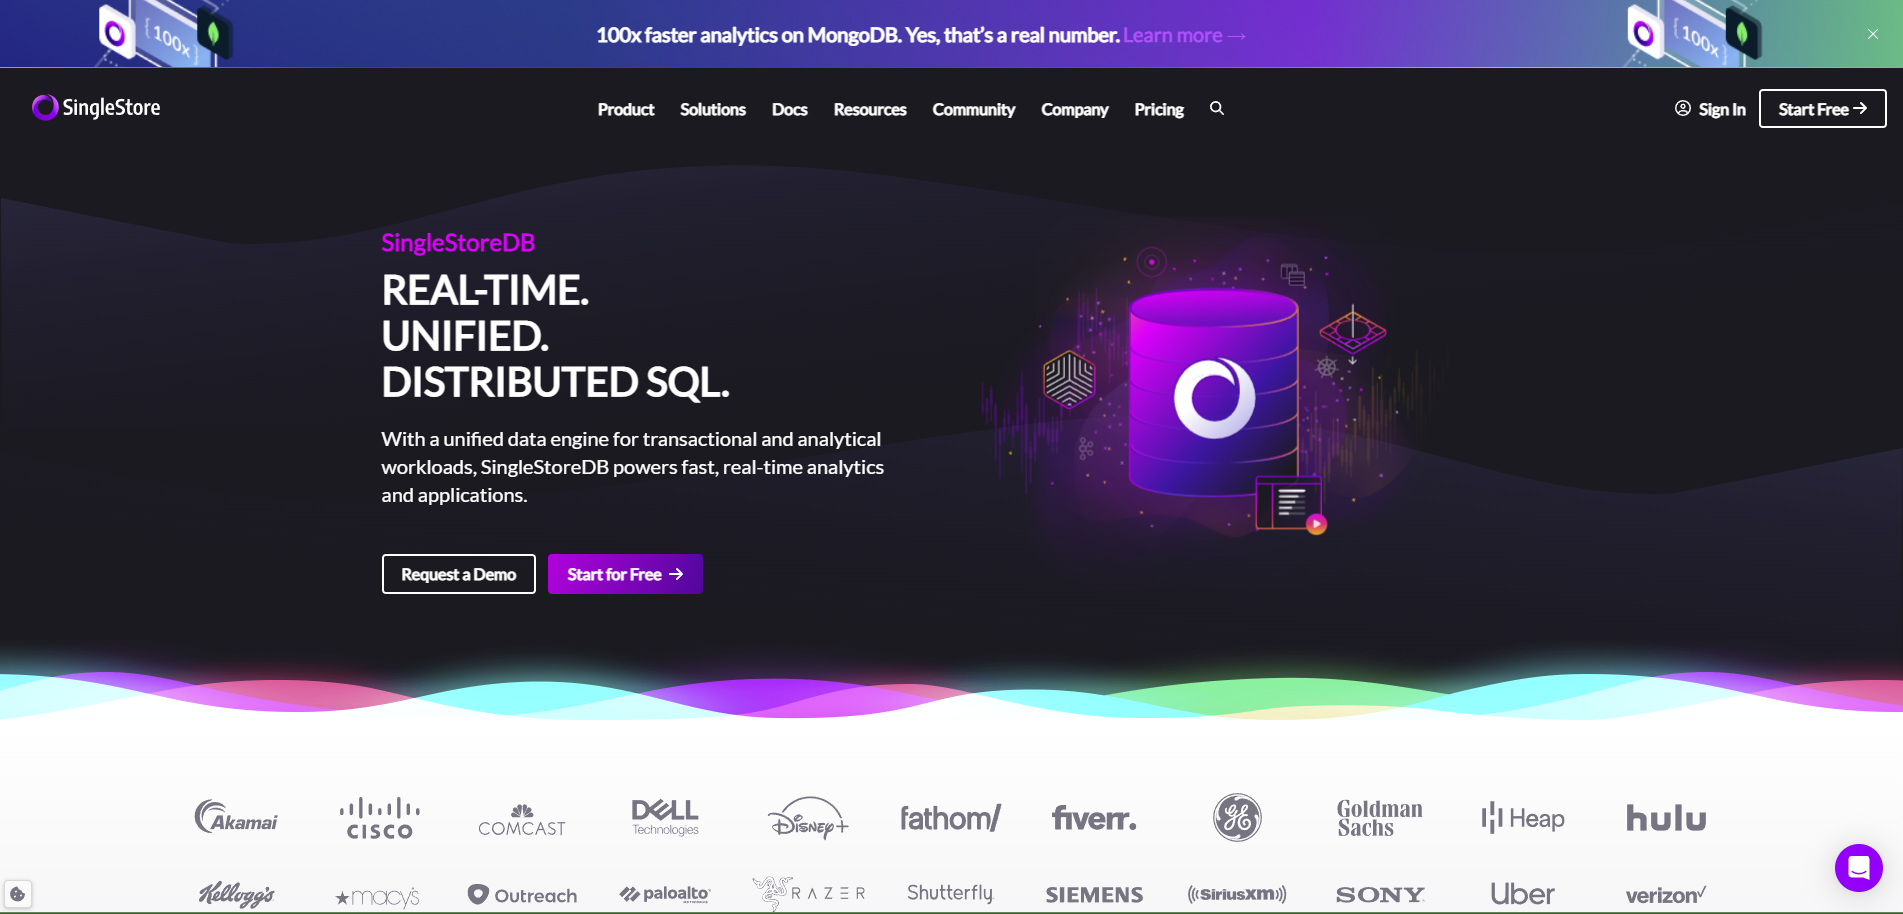Click the GE circular logo
This screenshot has height=914, width=1903.
click(x=1237, y=817)
